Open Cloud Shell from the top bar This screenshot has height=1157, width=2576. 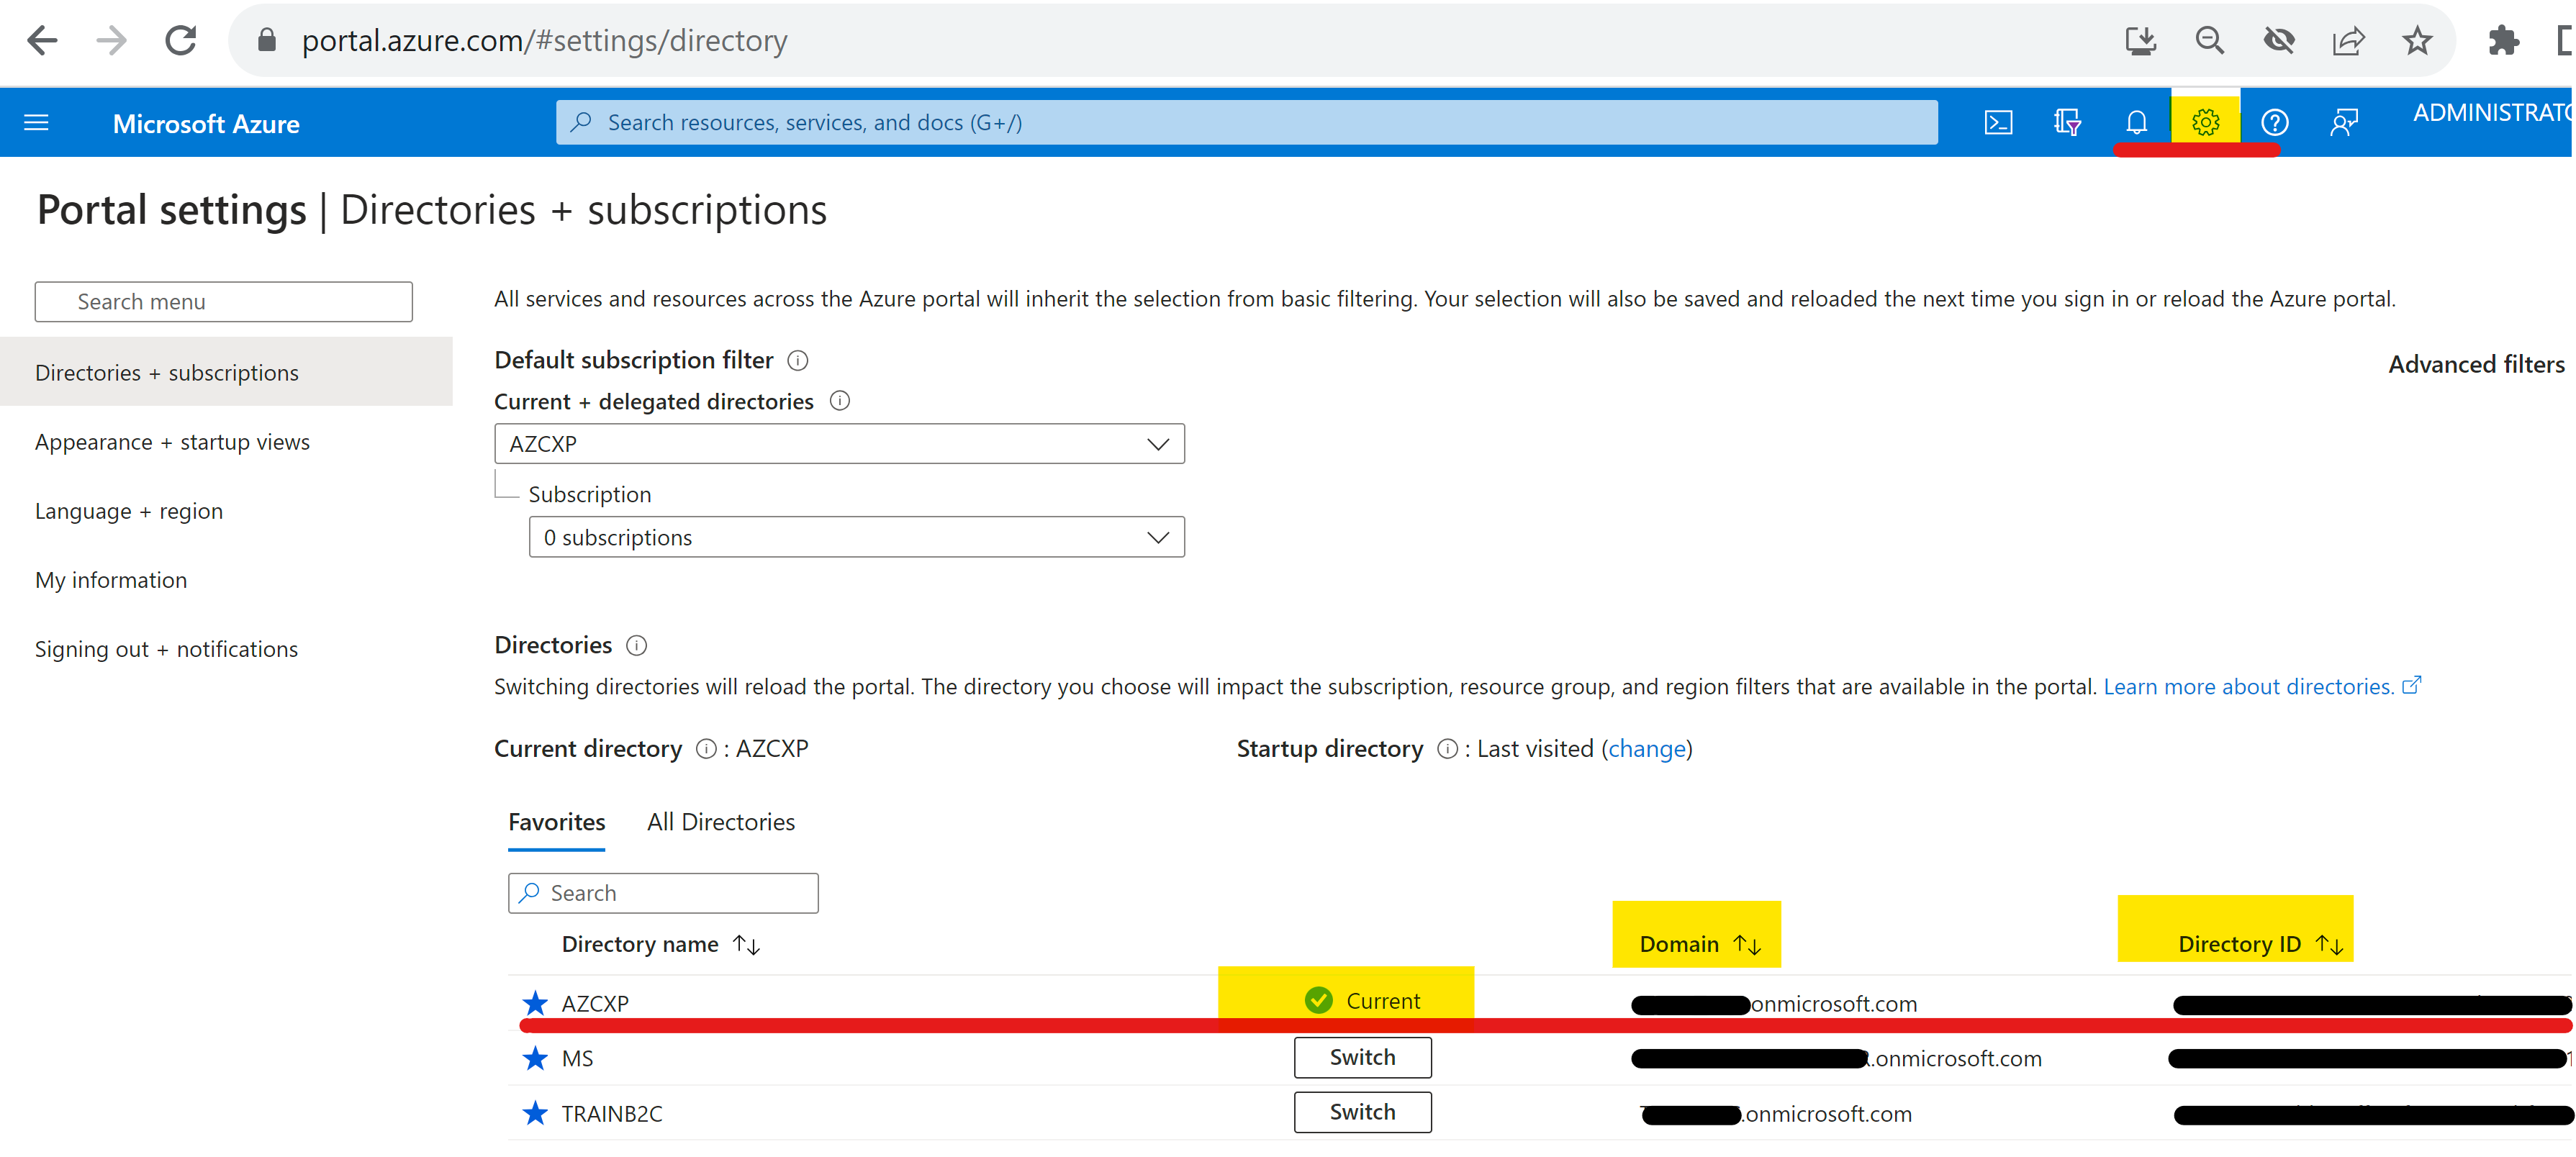1997,123
